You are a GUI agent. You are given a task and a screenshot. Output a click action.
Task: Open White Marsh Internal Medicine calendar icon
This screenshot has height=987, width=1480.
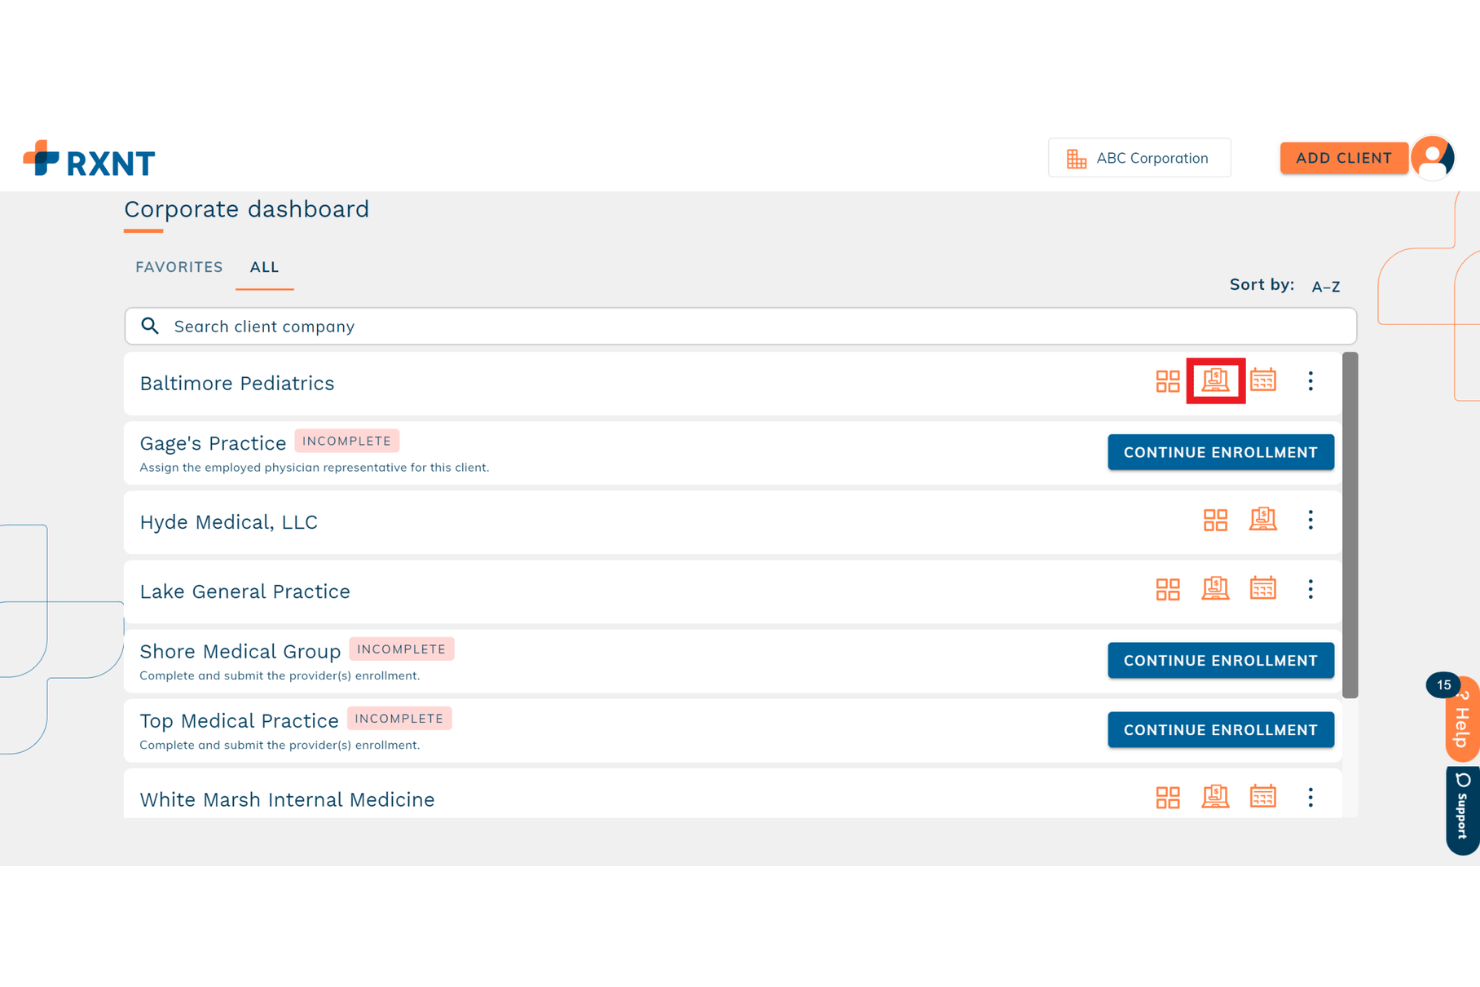pos(1263,796)
